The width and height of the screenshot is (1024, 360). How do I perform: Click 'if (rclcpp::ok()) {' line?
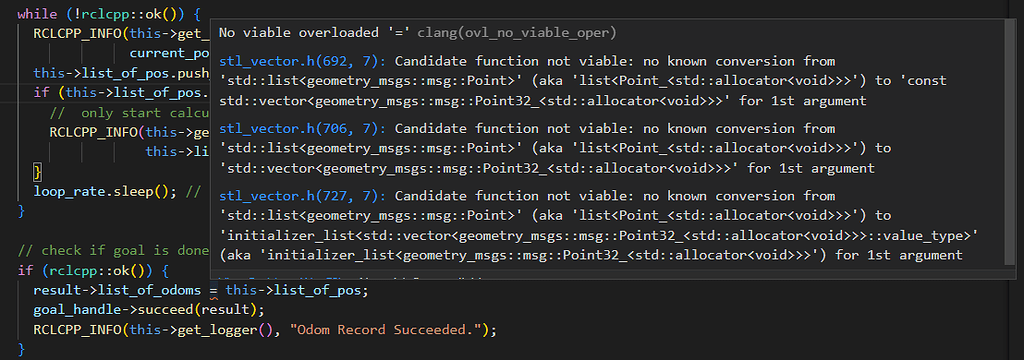pyautogui.click(x=93, y=270)
